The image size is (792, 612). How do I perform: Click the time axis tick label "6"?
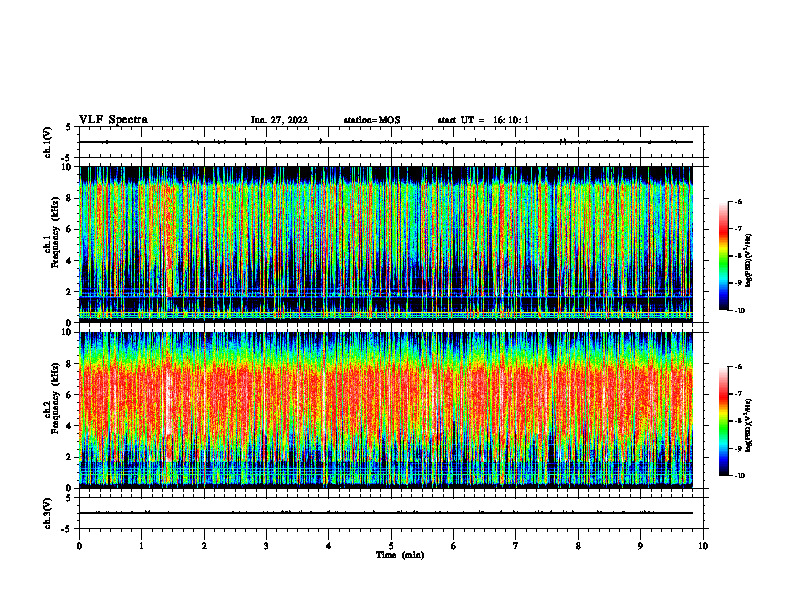(x=453, y=546)
